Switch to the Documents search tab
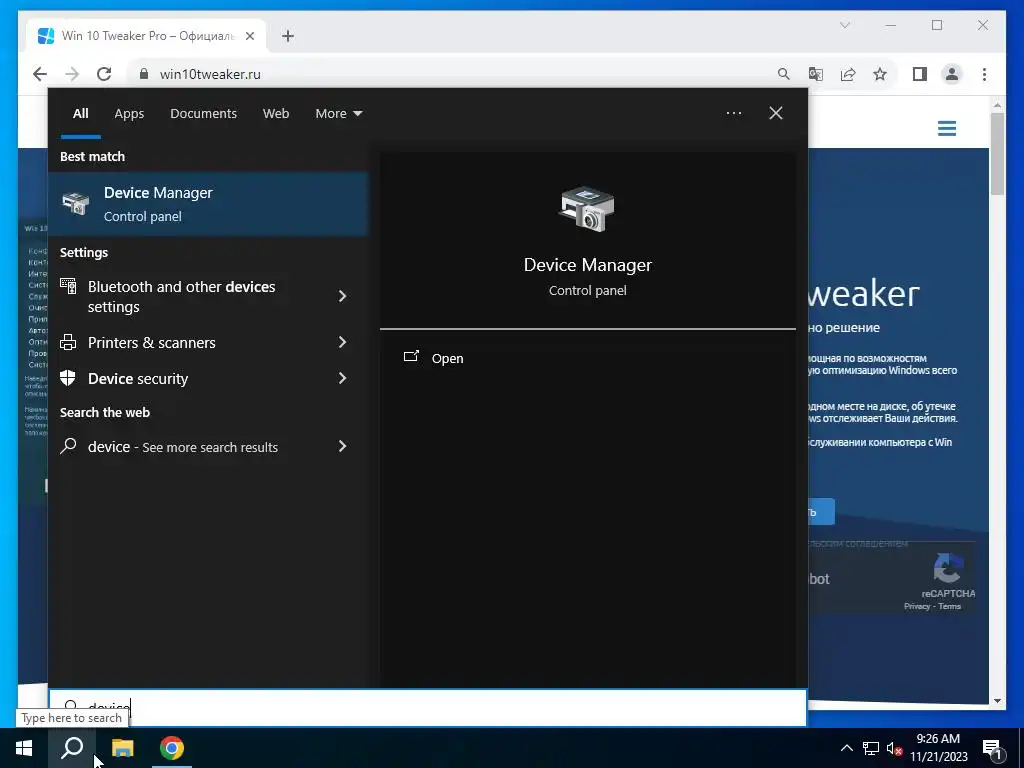The image size is (1024, 768). click(203, 113)
